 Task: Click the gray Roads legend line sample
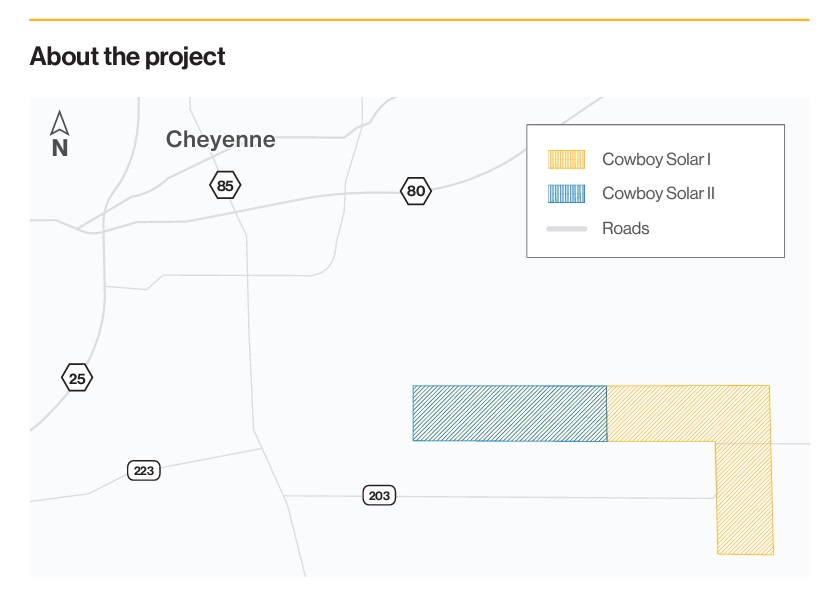(567, 229)
